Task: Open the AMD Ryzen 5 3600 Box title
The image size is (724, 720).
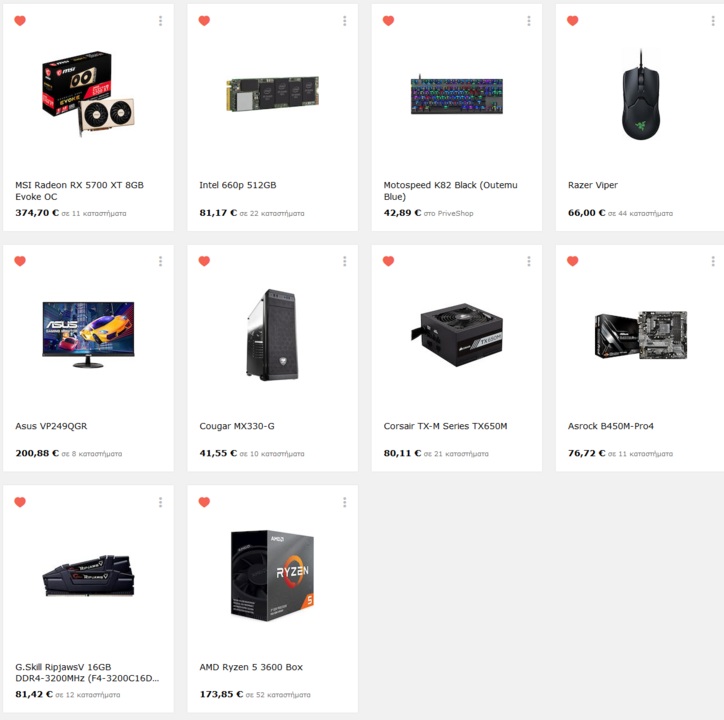Action: pos(251,667)
